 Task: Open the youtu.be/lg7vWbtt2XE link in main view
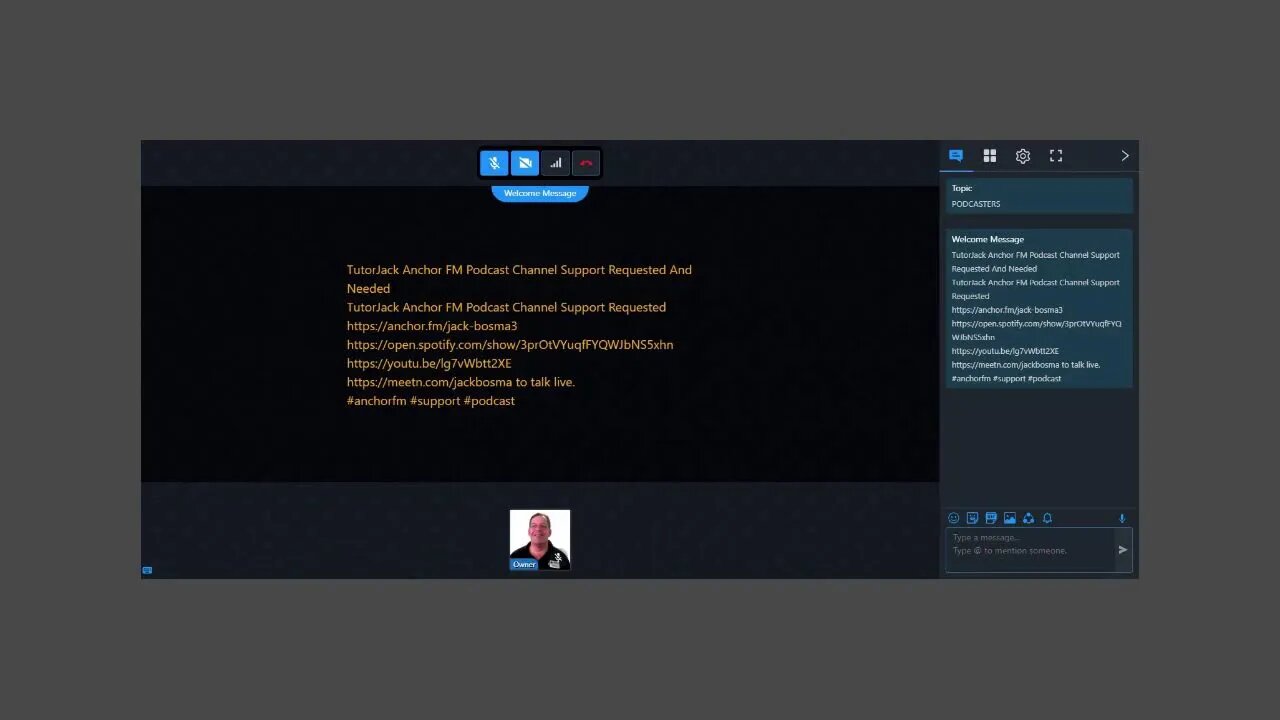click(429, 363)
